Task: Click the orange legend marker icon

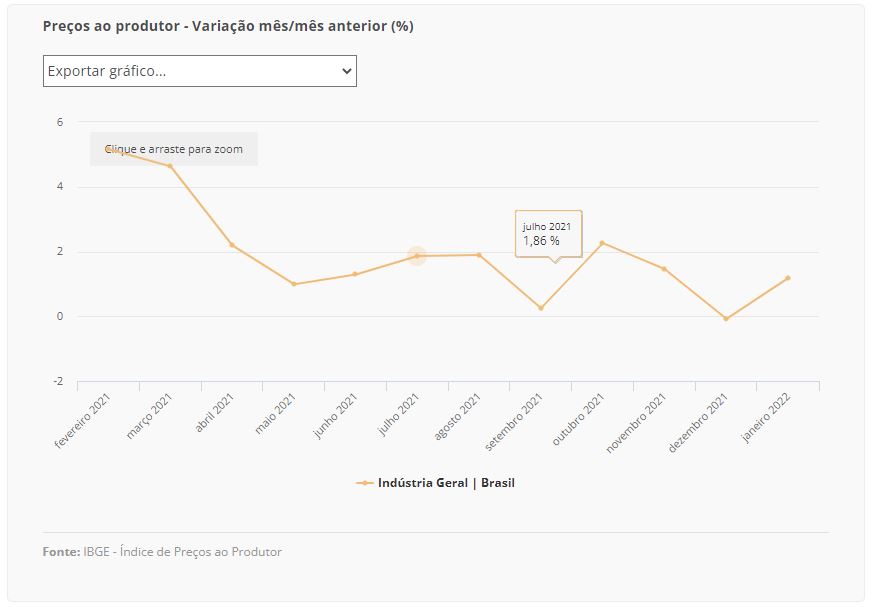Action: (364, 483)
